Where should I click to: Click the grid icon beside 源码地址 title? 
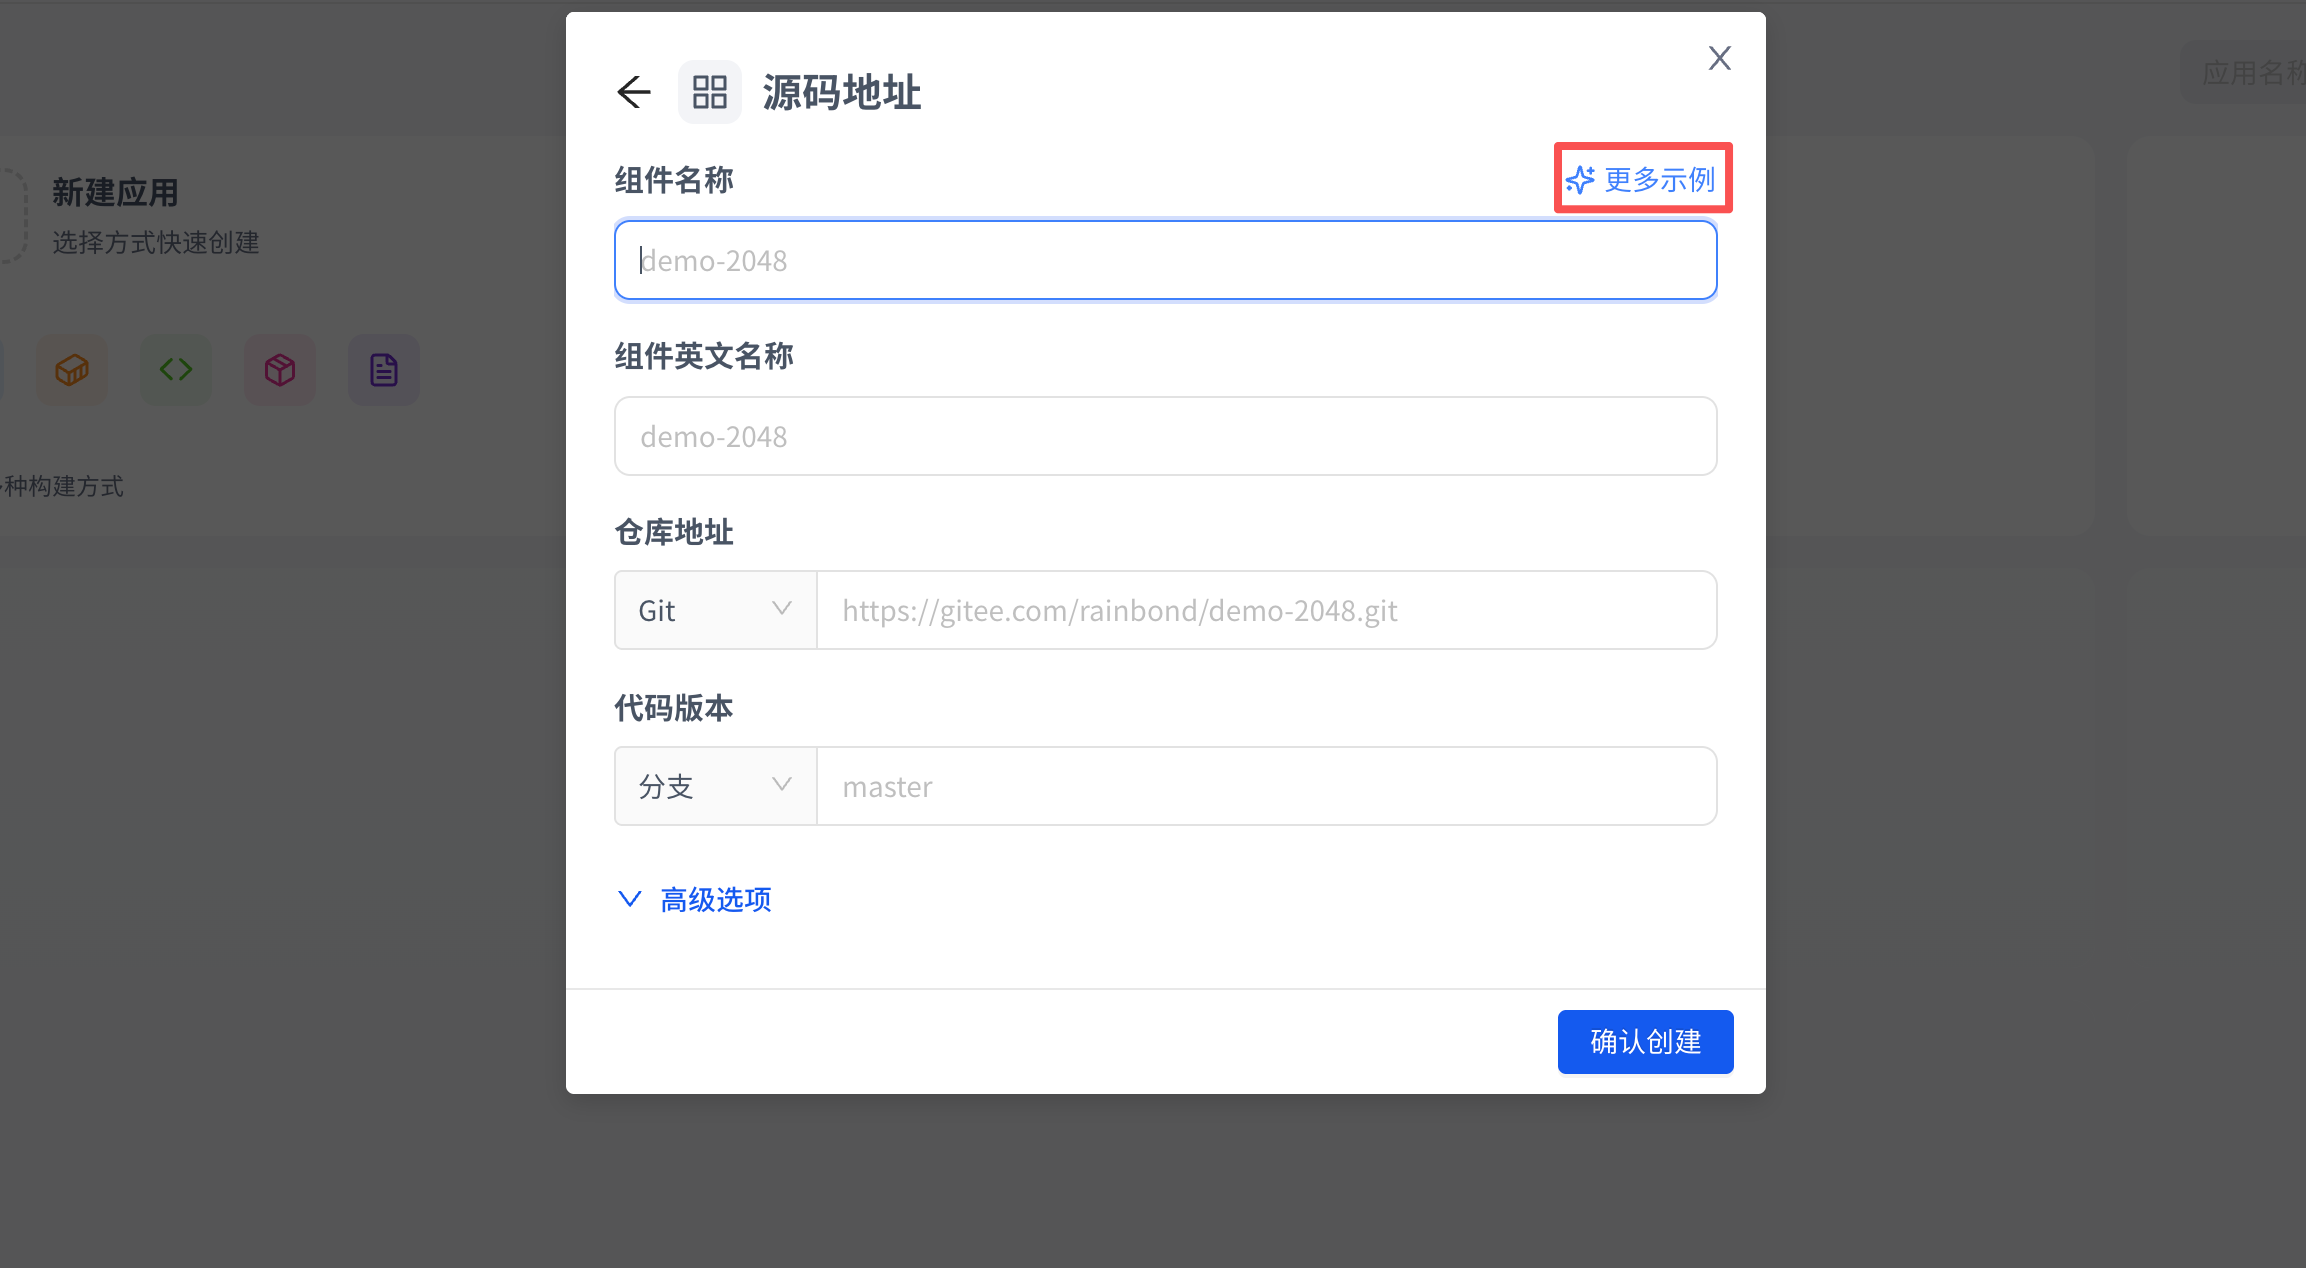(710, 92)
